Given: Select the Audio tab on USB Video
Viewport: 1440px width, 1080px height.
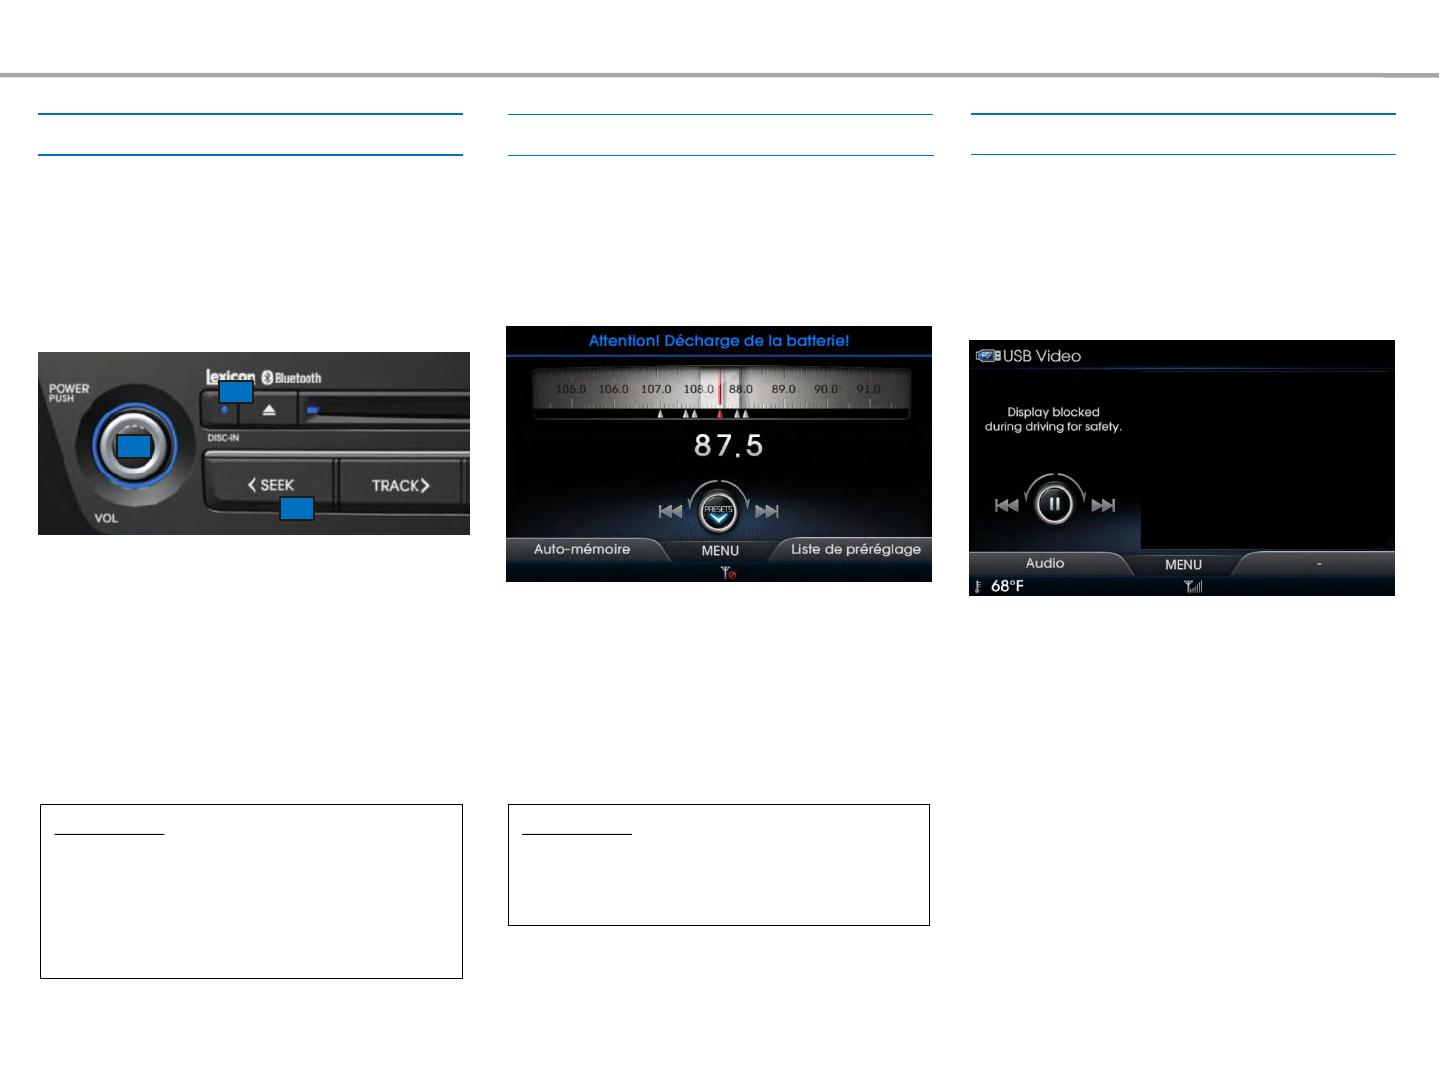Looking at the screenshot, I should (1045, 563).
